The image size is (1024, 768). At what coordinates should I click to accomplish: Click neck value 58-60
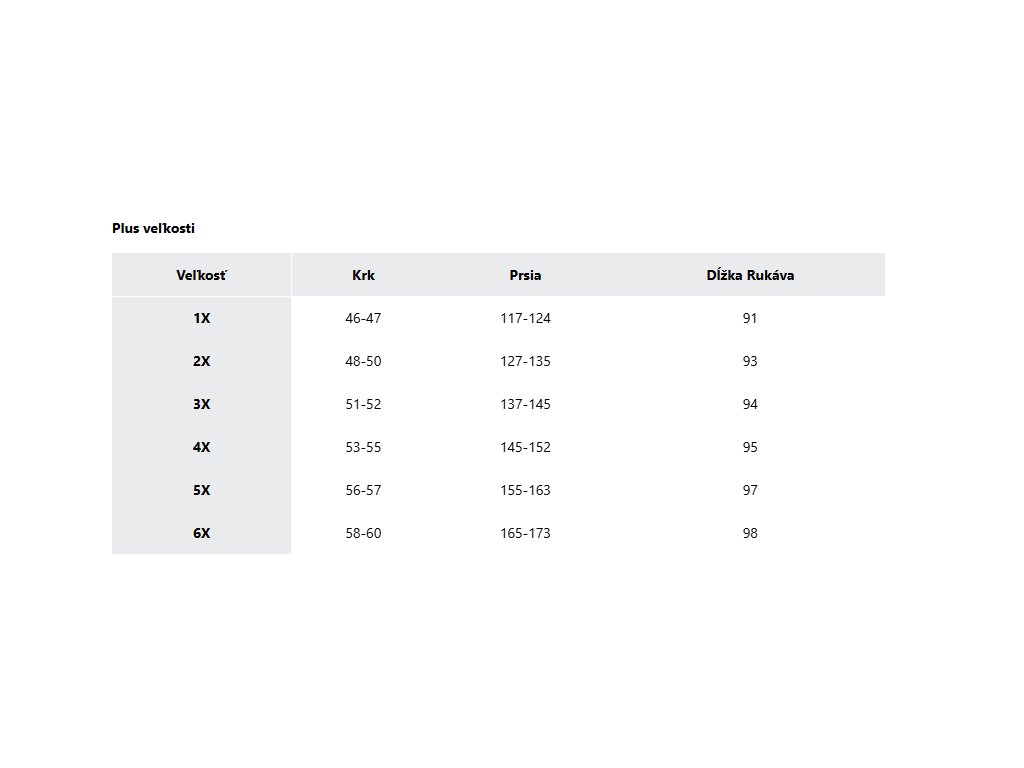363,534
